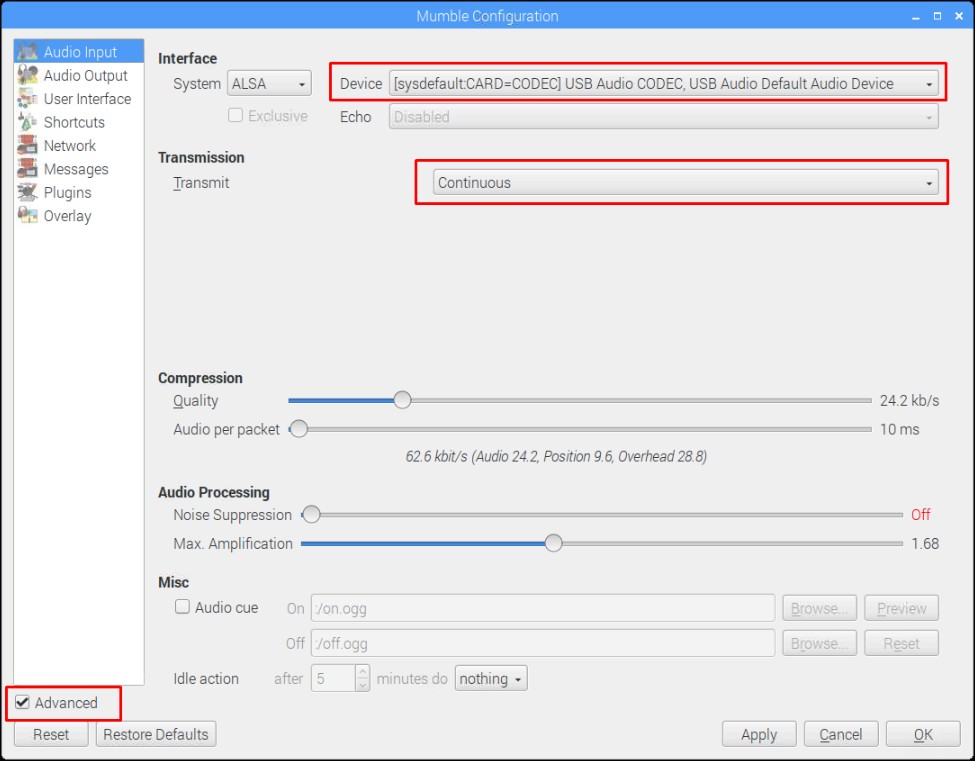Screen dimensions: 975x761
Task: Click the 24.2 kb/s quality value
Action: (909, 400)
